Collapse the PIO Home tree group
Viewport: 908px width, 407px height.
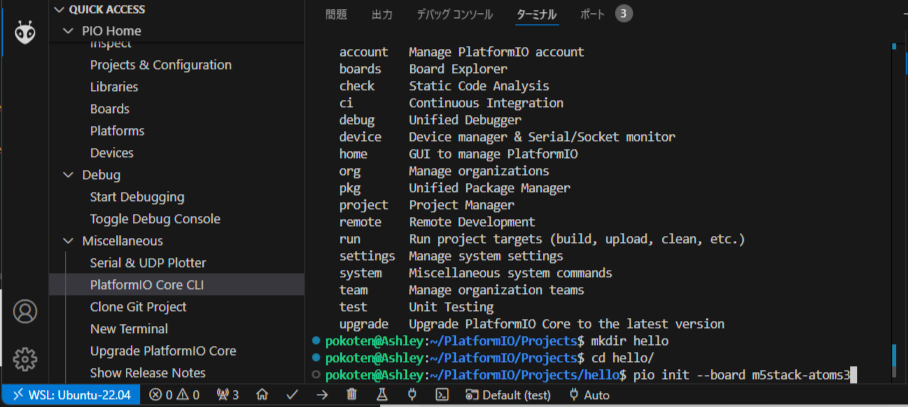(68, 31)
